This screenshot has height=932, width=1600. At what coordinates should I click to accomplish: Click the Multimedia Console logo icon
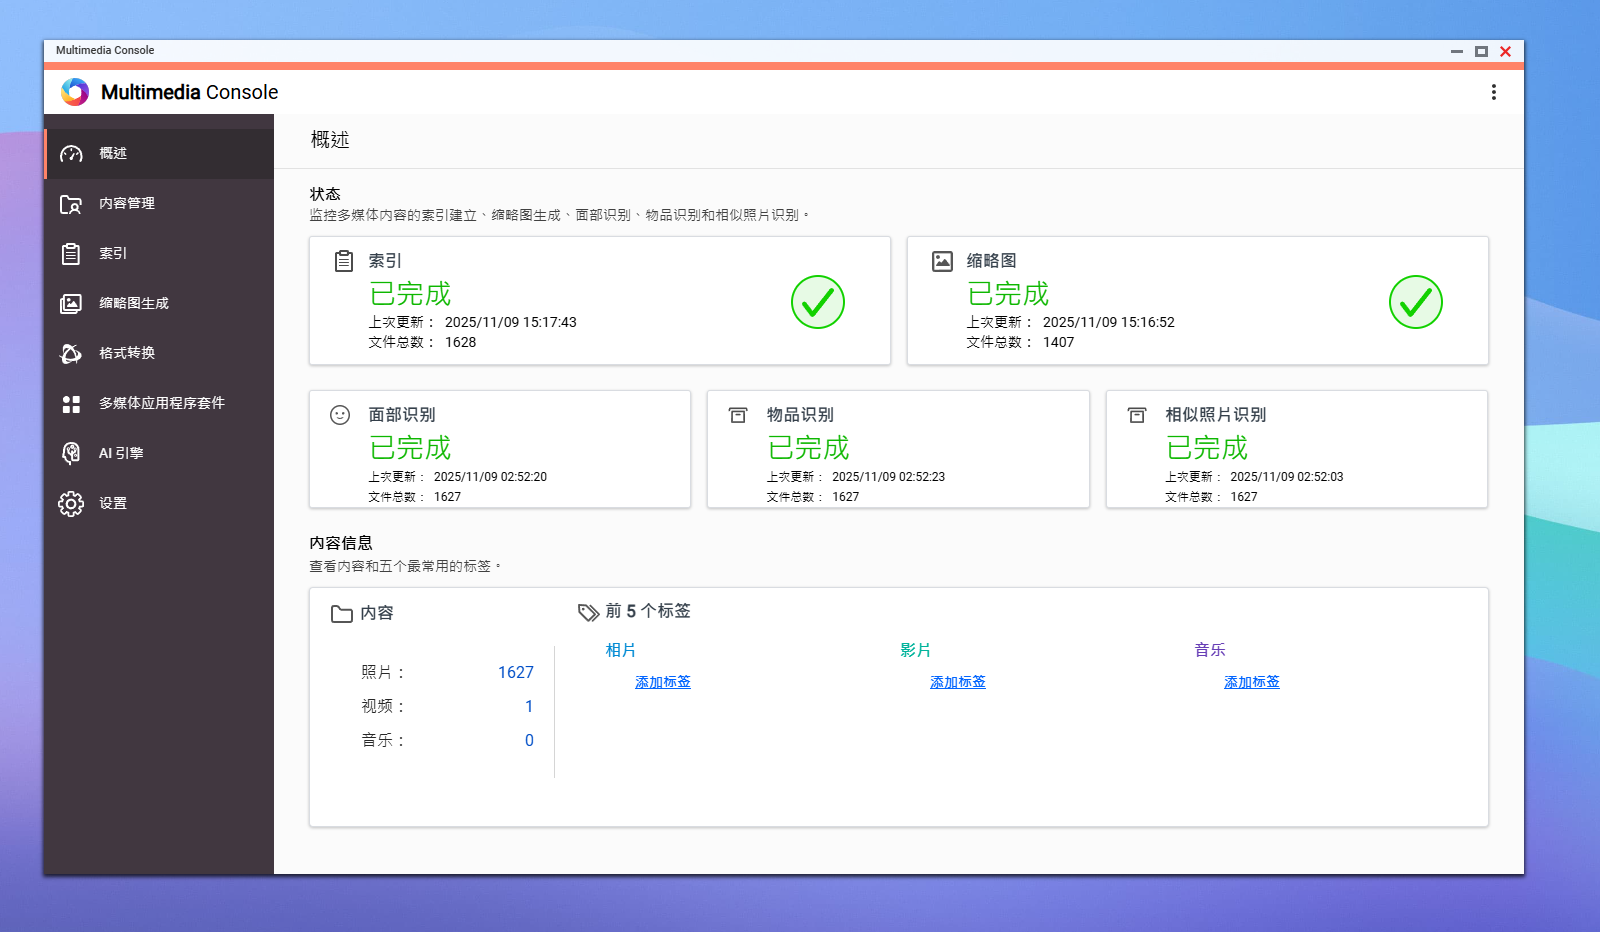click(75, 92)
